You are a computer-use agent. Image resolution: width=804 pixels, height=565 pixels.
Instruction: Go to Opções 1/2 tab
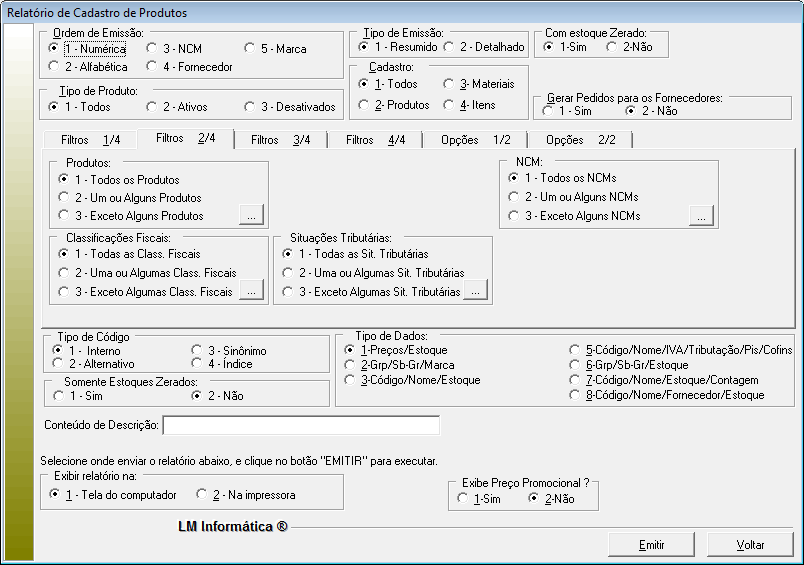tap(475, 140)
